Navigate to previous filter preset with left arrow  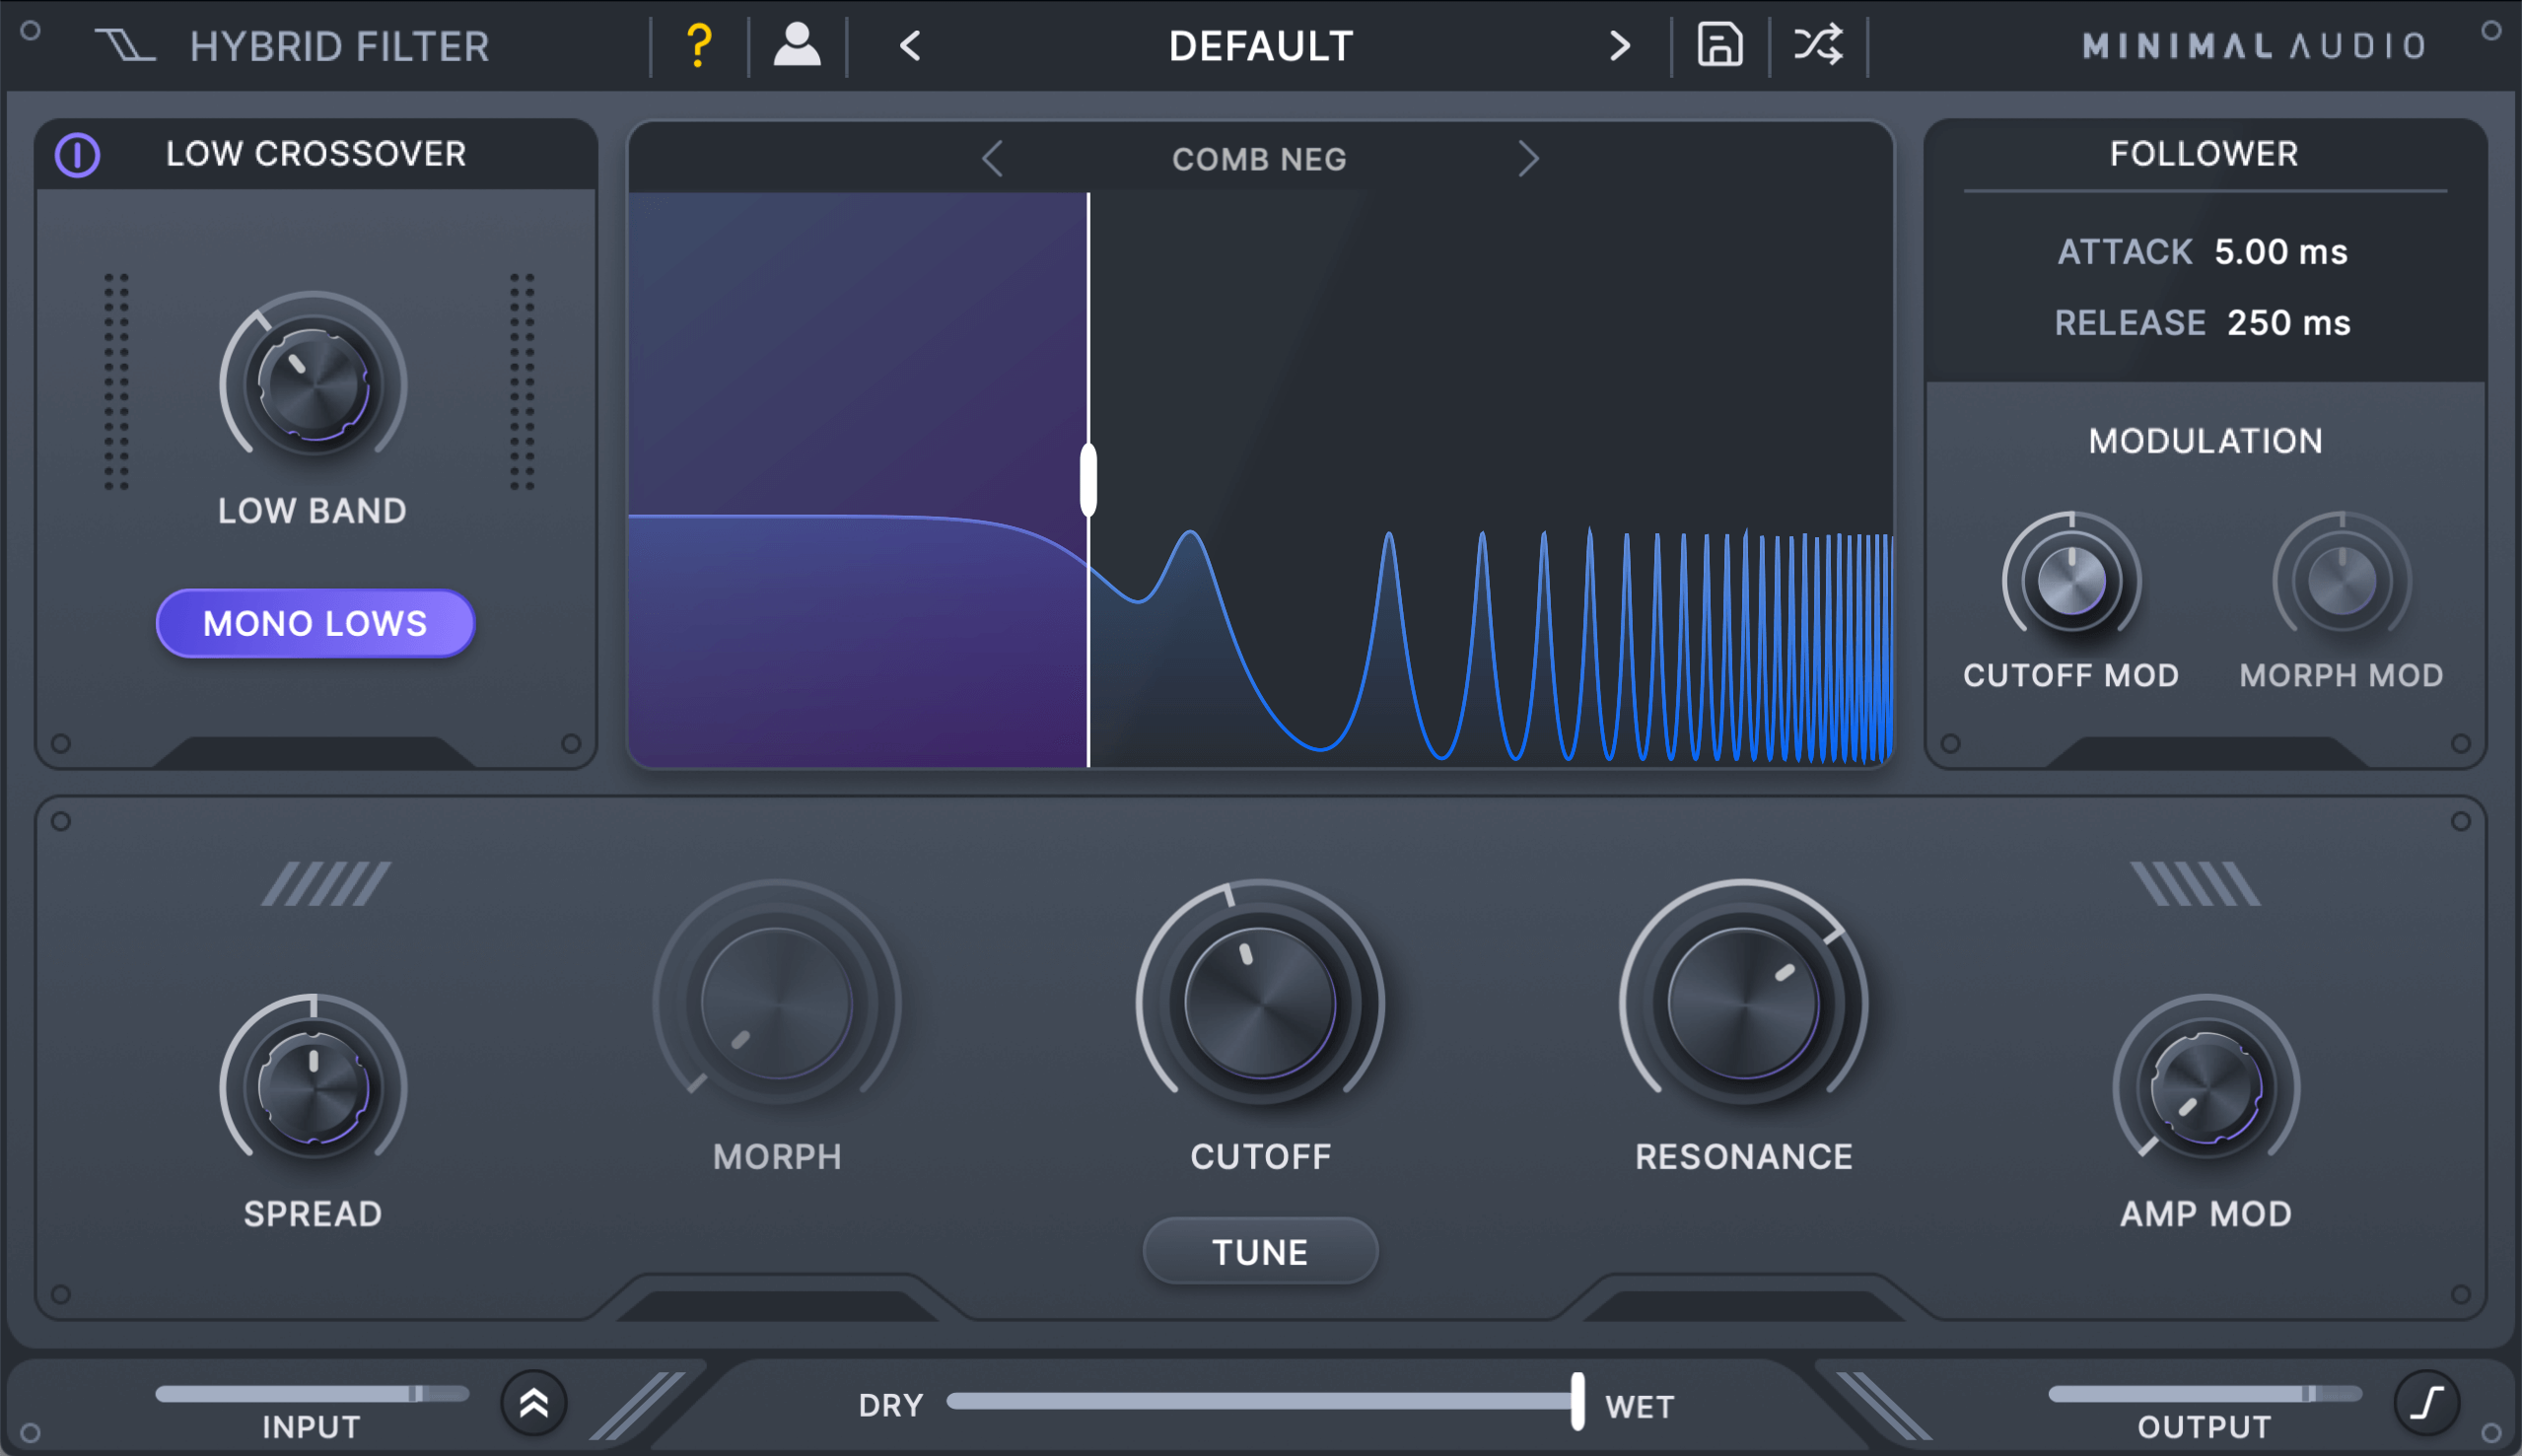tap(990, 160)
